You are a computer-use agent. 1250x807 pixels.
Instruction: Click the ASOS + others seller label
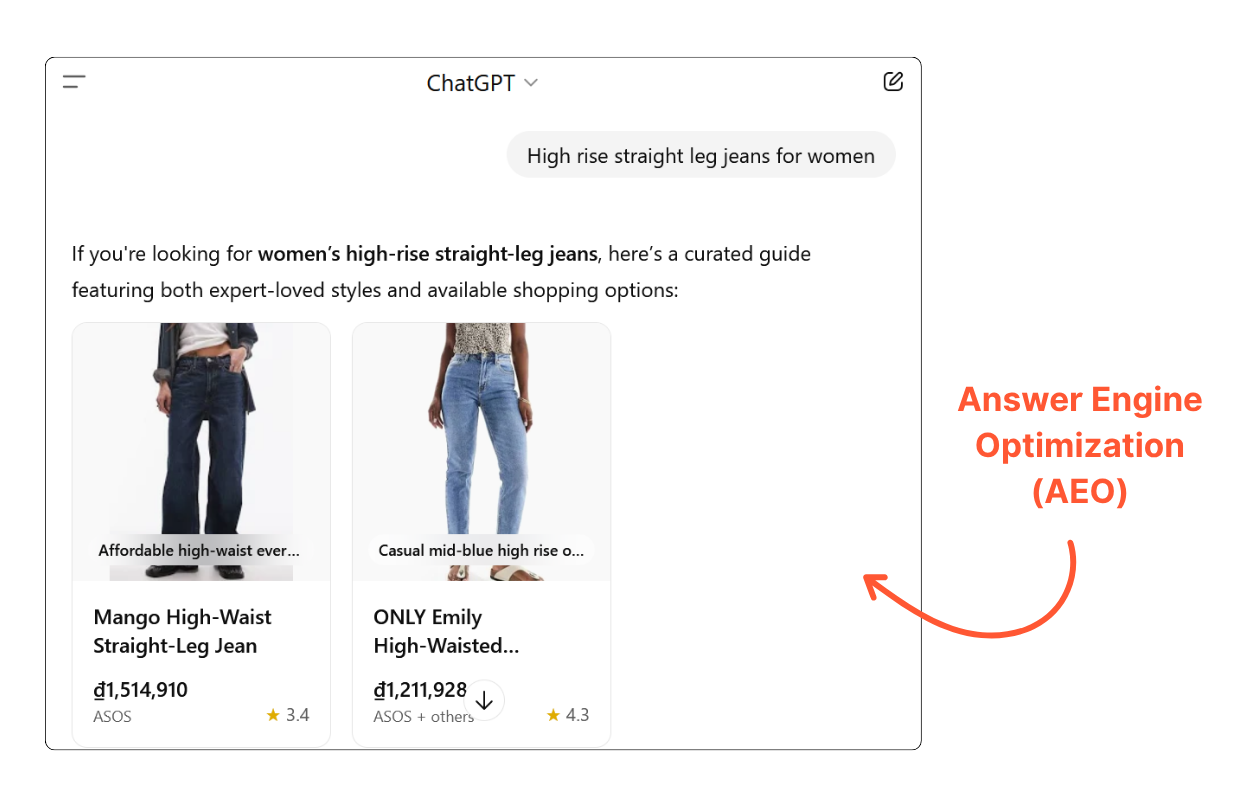[423, 717]
